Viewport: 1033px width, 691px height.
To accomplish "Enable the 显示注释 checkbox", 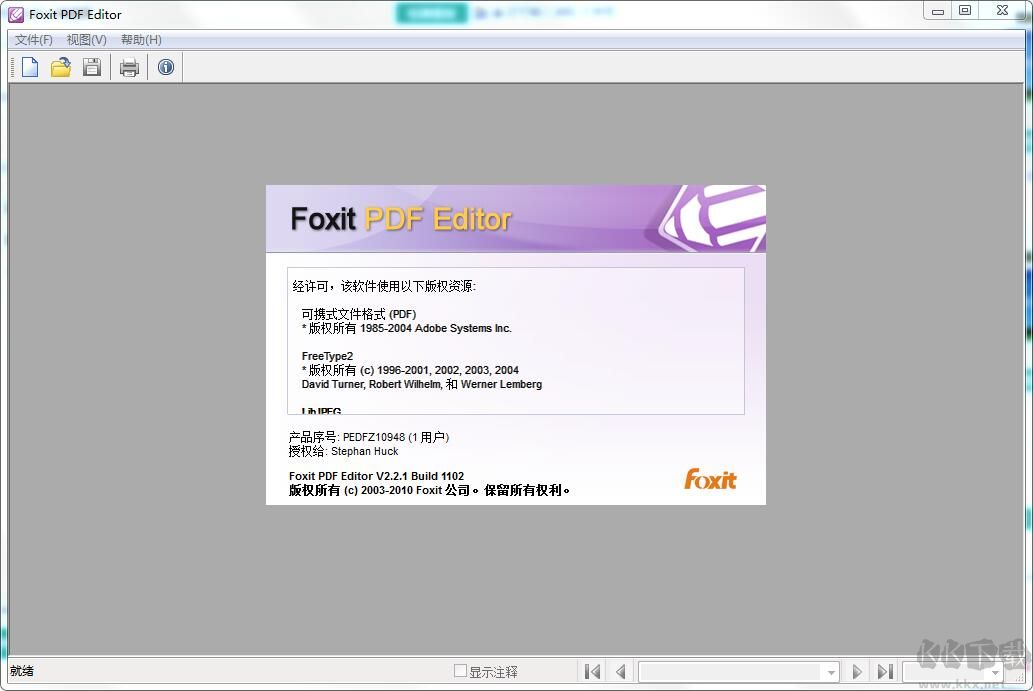I will (x=461, y=671).
